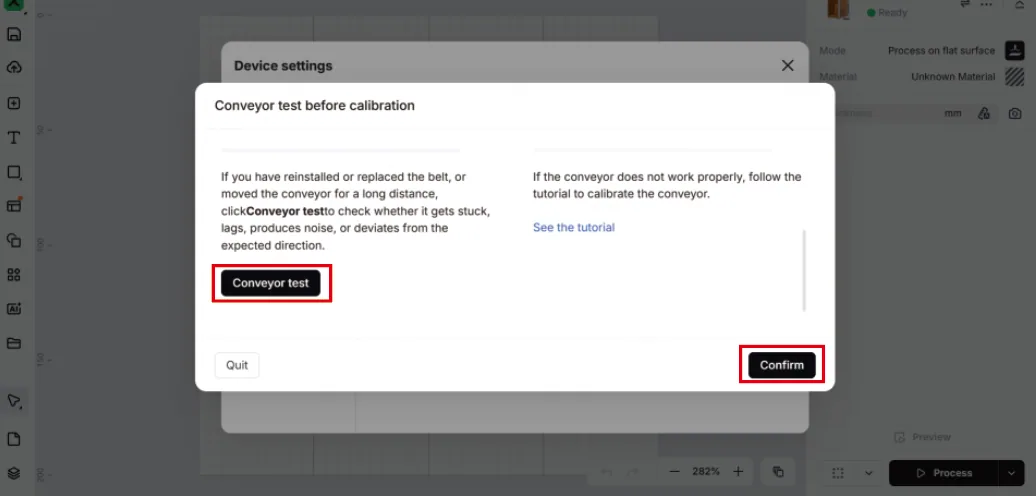
Task: Expand the selection mode dropdown chevron
Action: coord(869,474)
